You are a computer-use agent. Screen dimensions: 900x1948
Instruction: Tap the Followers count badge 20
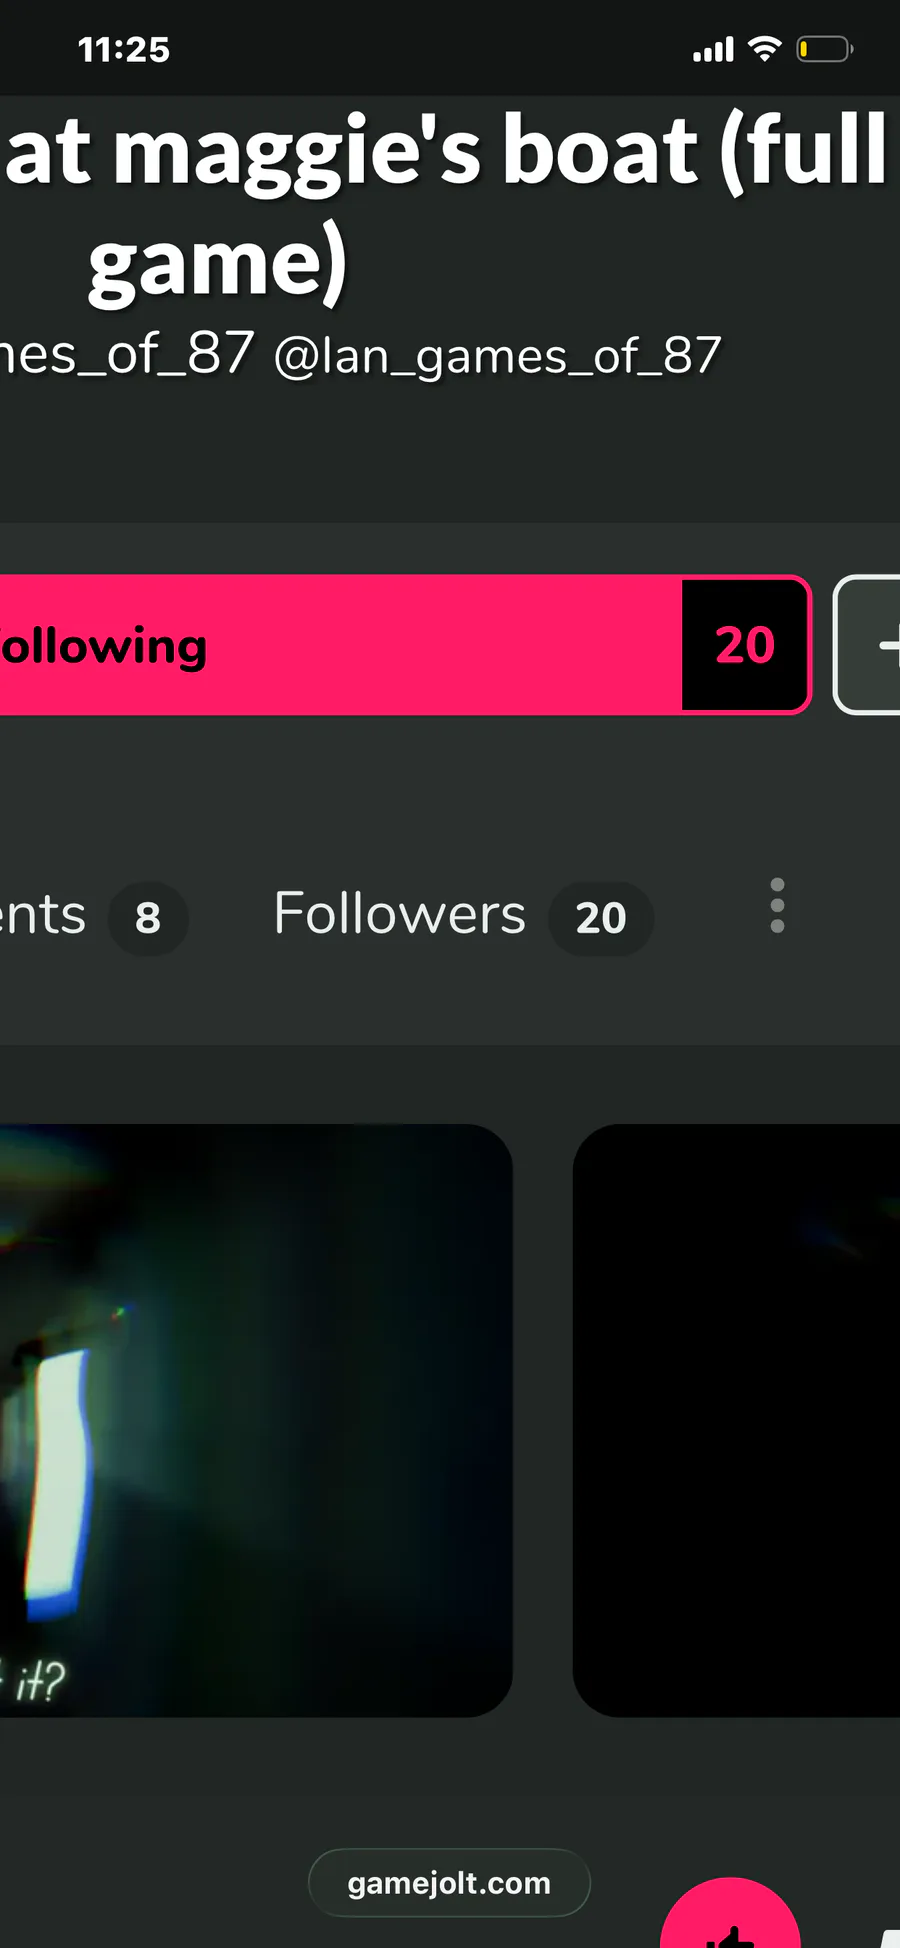coord(601,918)
